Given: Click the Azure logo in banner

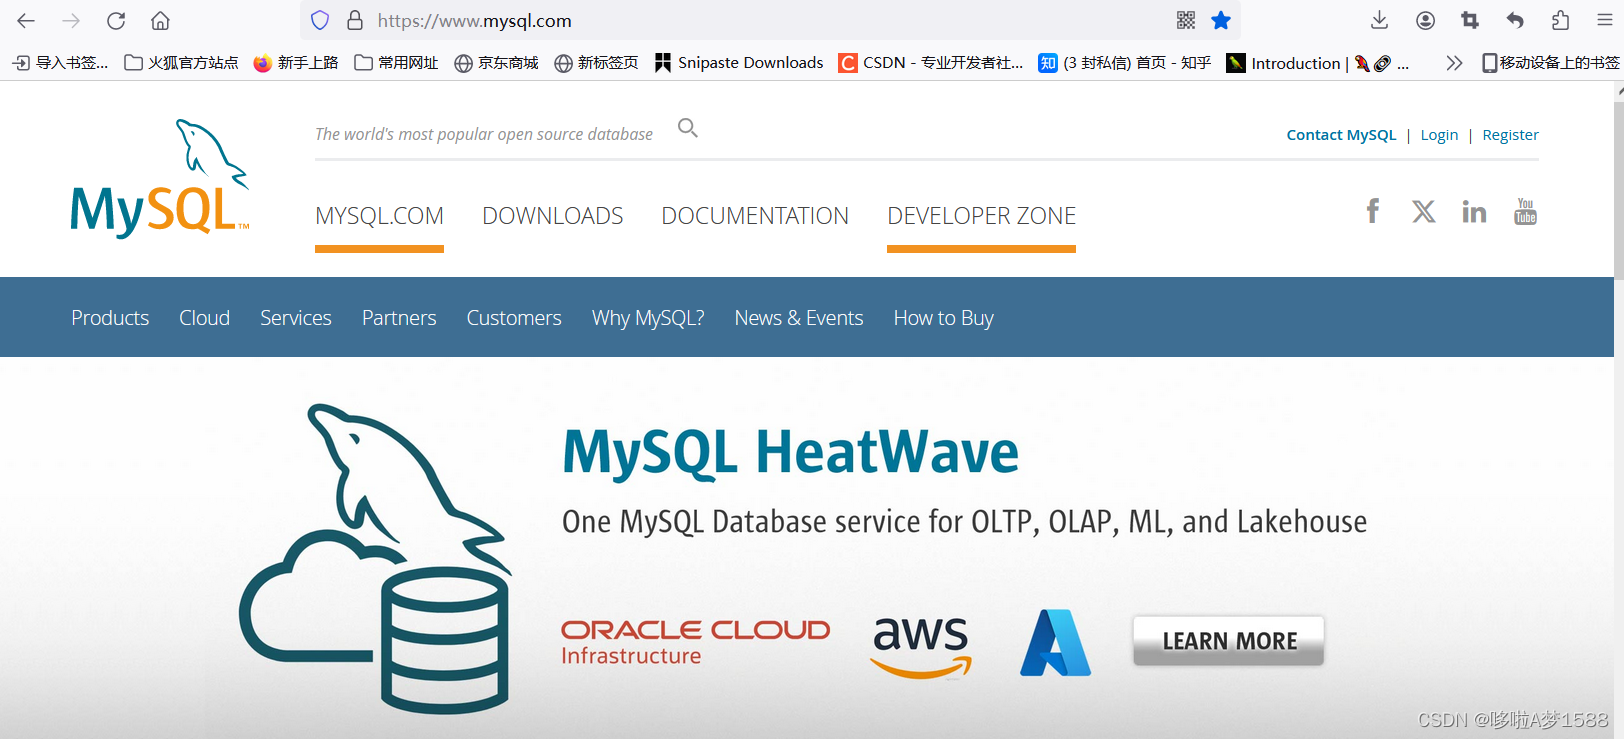Looking at the screenshot, I should click(x=1055, y=642).
